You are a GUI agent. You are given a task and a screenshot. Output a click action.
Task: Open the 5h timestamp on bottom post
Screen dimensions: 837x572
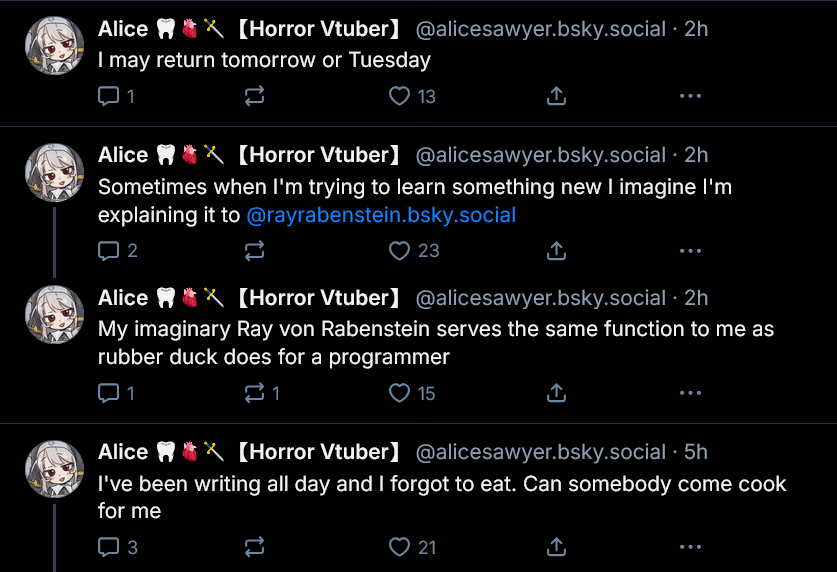click(x=695, y=452)
